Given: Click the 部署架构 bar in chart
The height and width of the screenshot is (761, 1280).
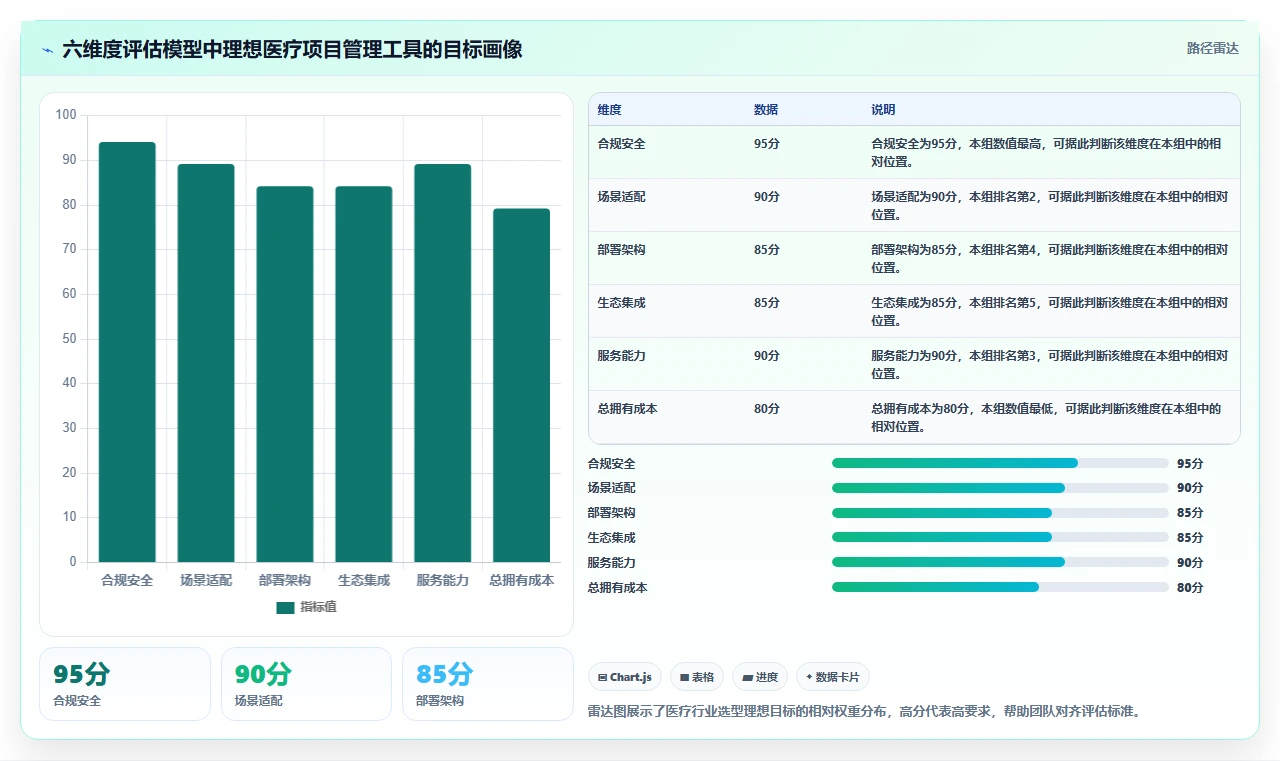Looking at the screenshot, I should point(285,374).
